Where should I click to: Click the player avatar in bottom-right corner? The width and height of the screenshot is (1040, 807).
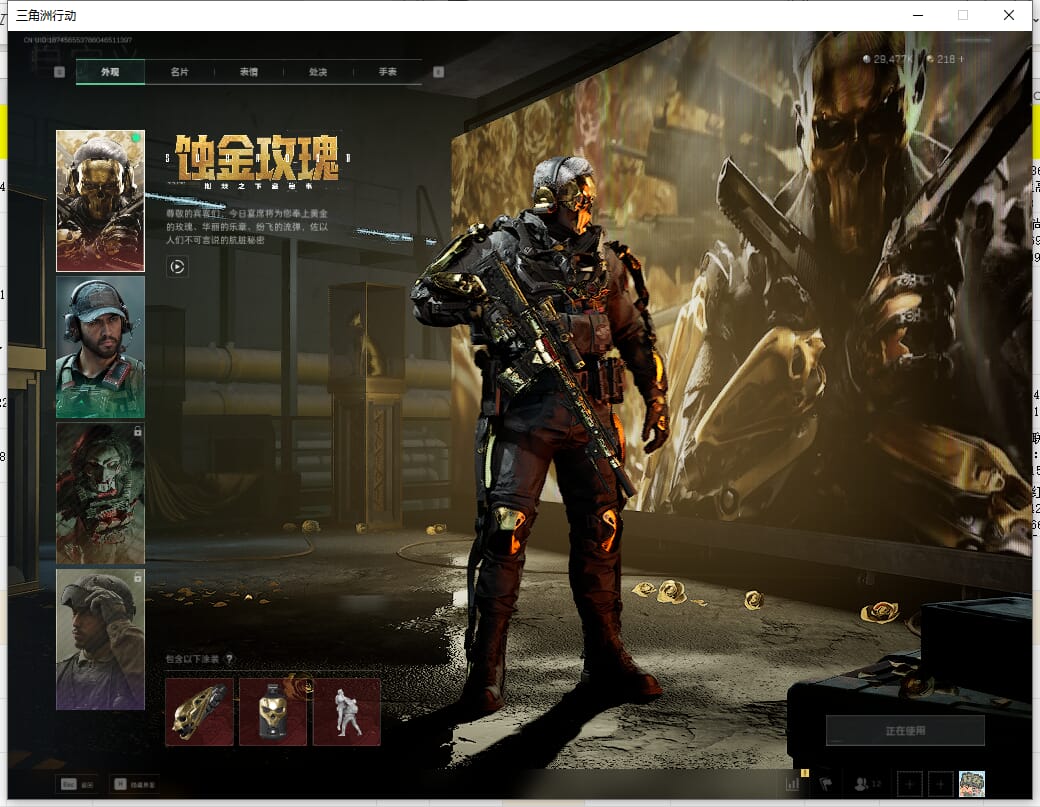click(x=971, y=784)
